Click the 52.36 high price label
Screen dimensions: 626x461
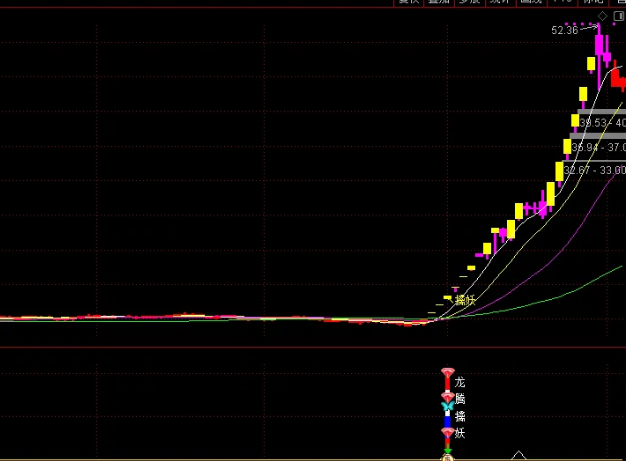tap(564, 30)
